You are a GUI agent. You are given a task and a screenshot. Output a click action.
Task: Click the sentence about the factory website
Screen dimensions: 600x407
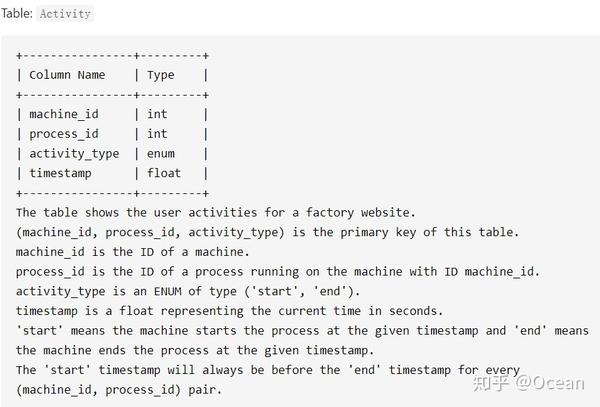[x=215, y=212]
